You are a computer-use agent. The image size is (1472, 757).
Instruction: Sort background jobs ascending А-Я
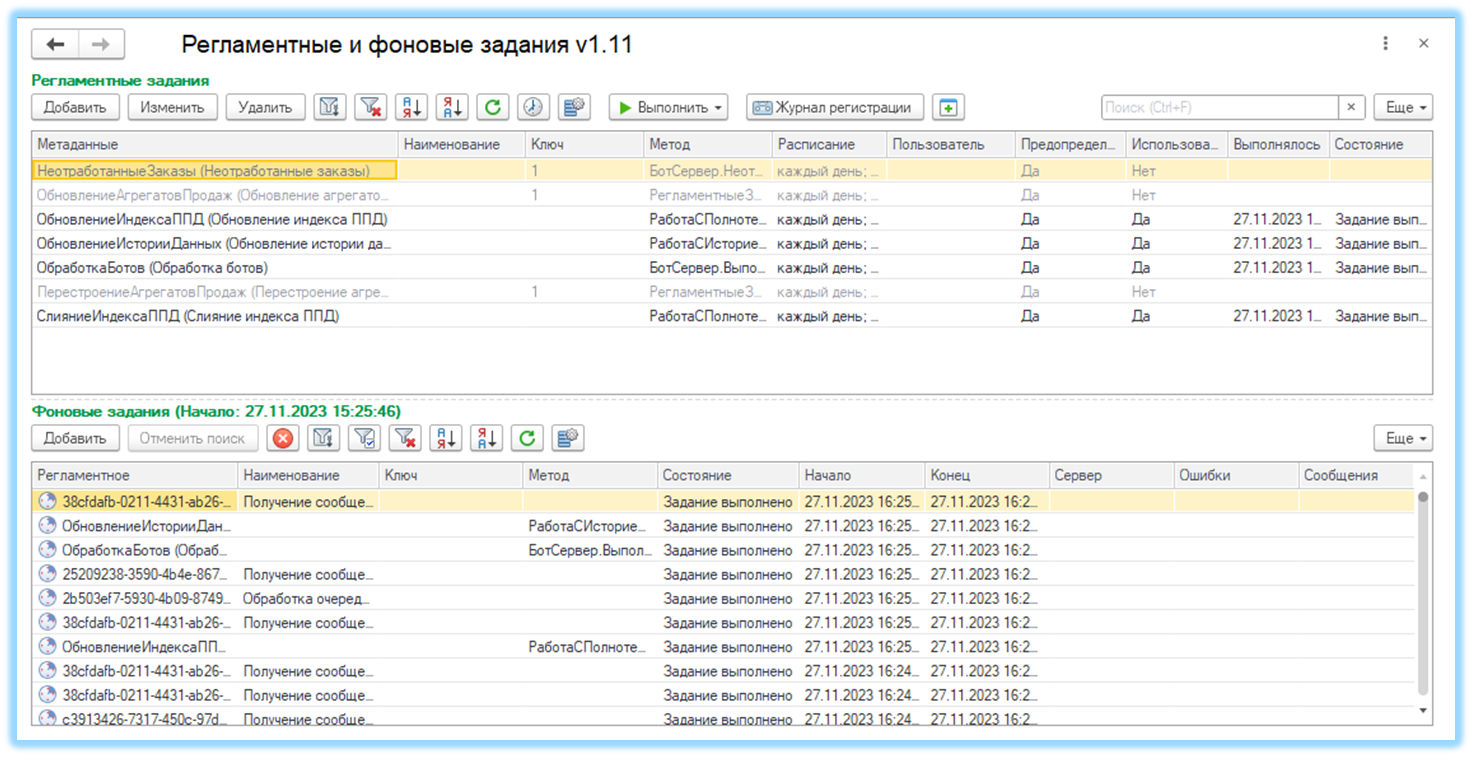click(446, 438)
